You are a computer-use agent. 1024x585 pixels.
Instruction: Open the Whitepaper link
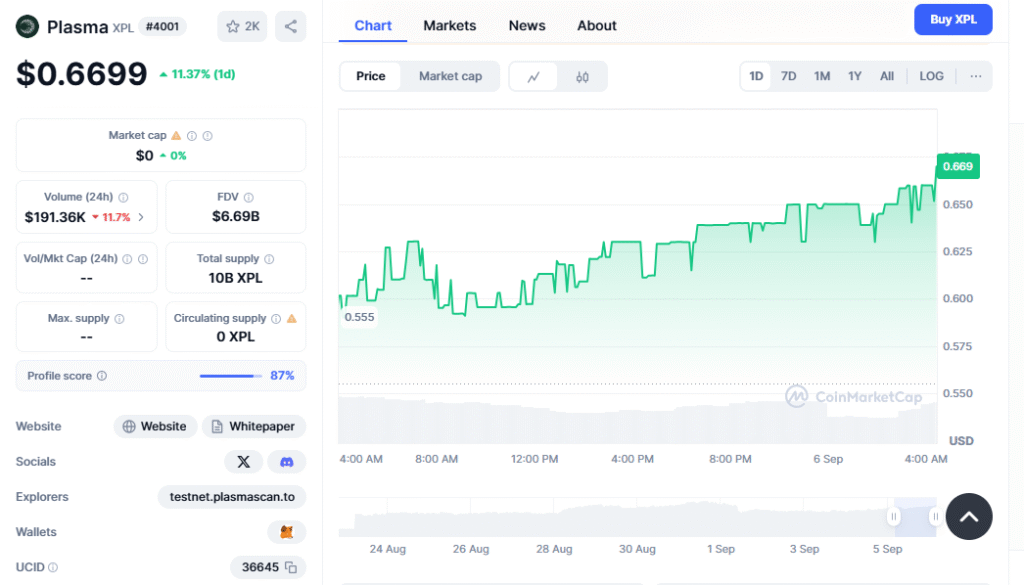(x=254, y=426)
